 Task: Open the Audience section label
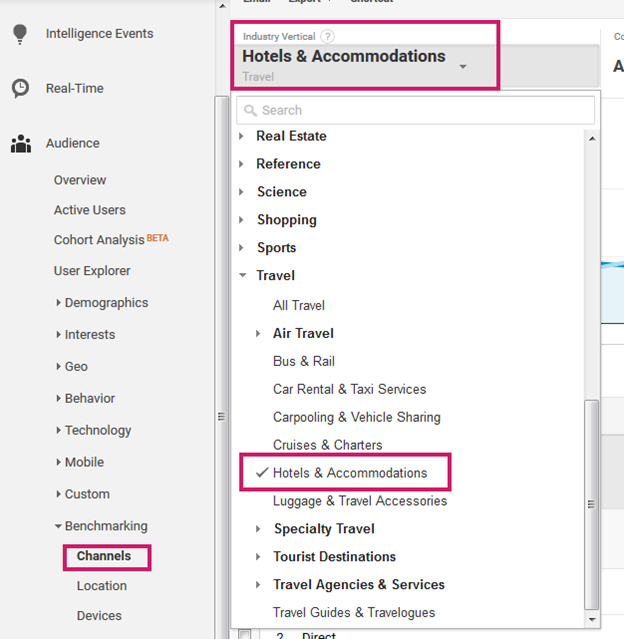click(x=73, y=143)
